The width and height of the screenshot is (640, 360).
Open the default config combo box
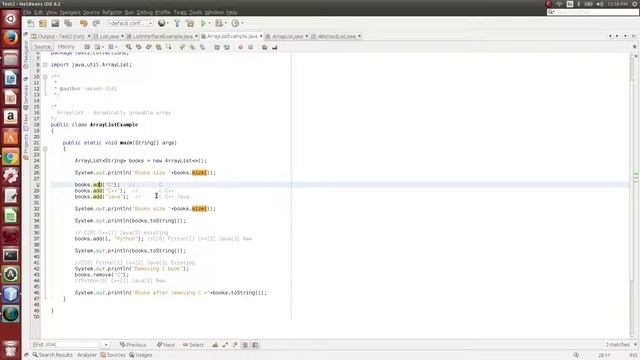tap(130, 24)
